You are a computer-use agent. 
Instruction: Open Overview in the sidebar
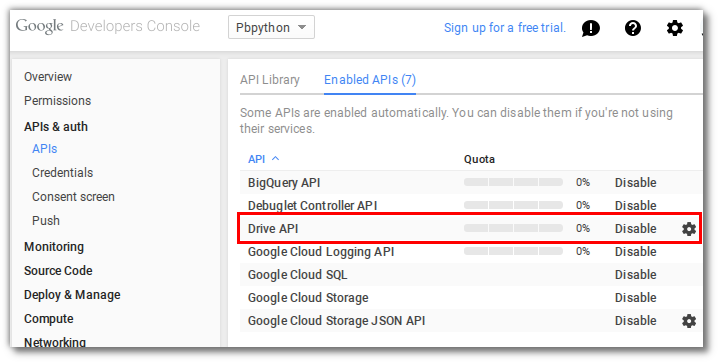(x=48, y=77)
